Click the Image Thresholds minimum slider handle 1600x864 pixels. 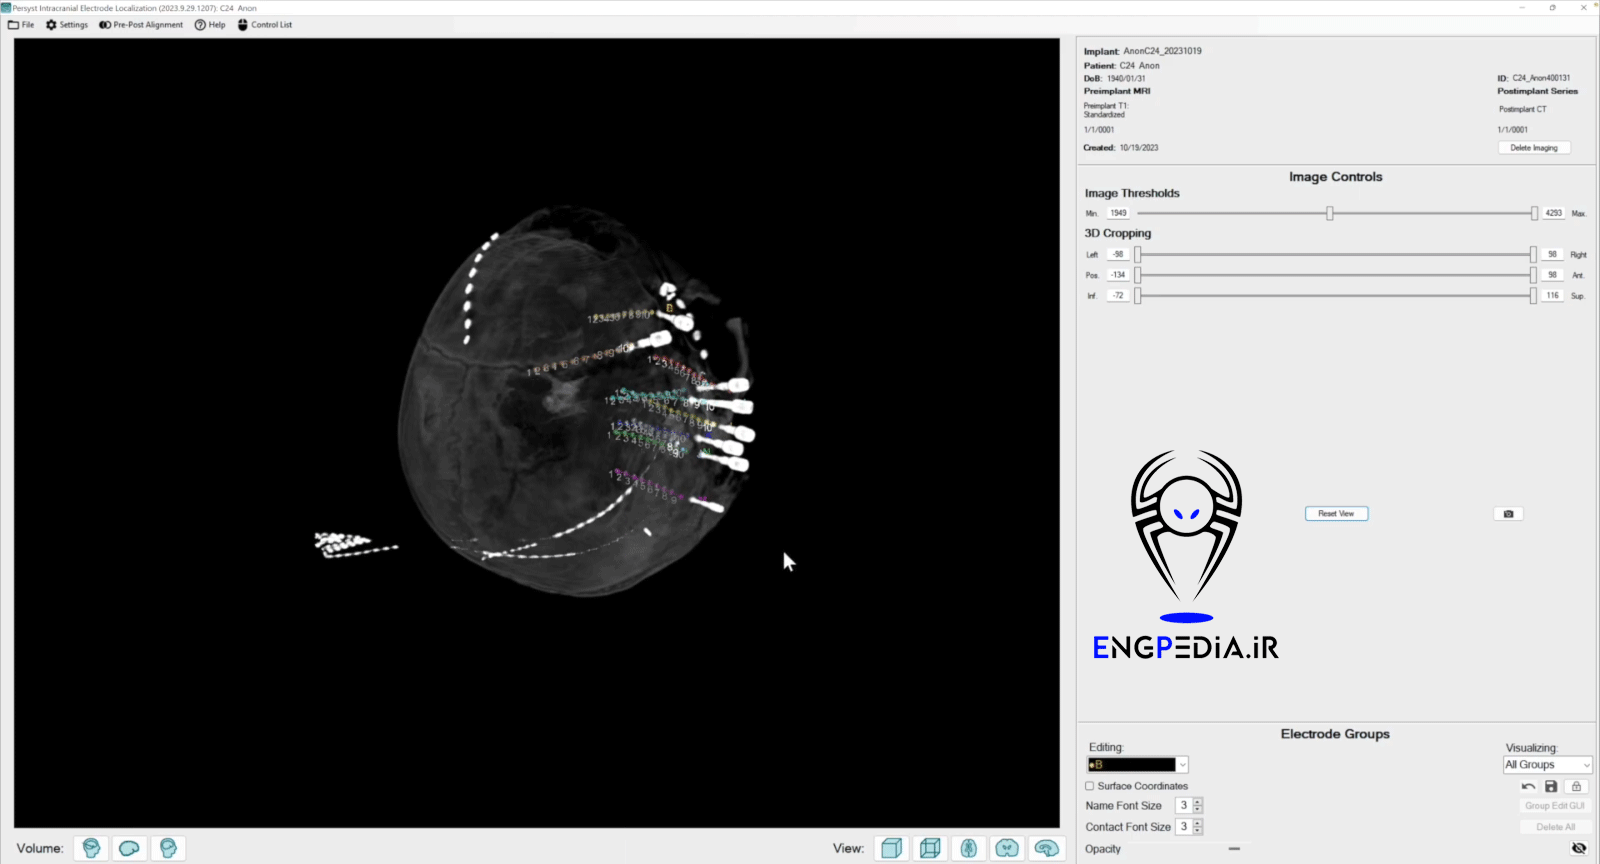[1330, 213]
